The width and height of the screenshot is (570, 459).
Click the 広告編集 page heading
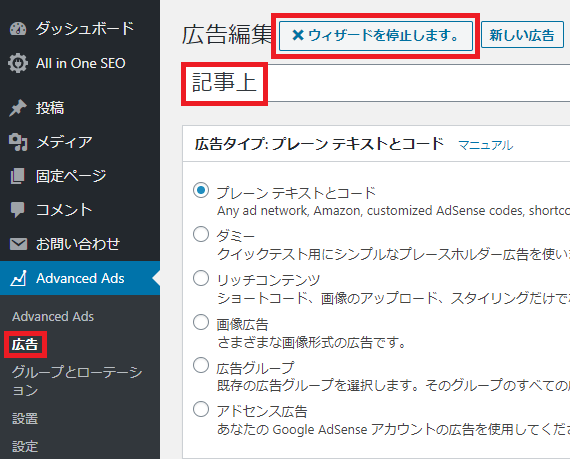[x=227, y=35]
